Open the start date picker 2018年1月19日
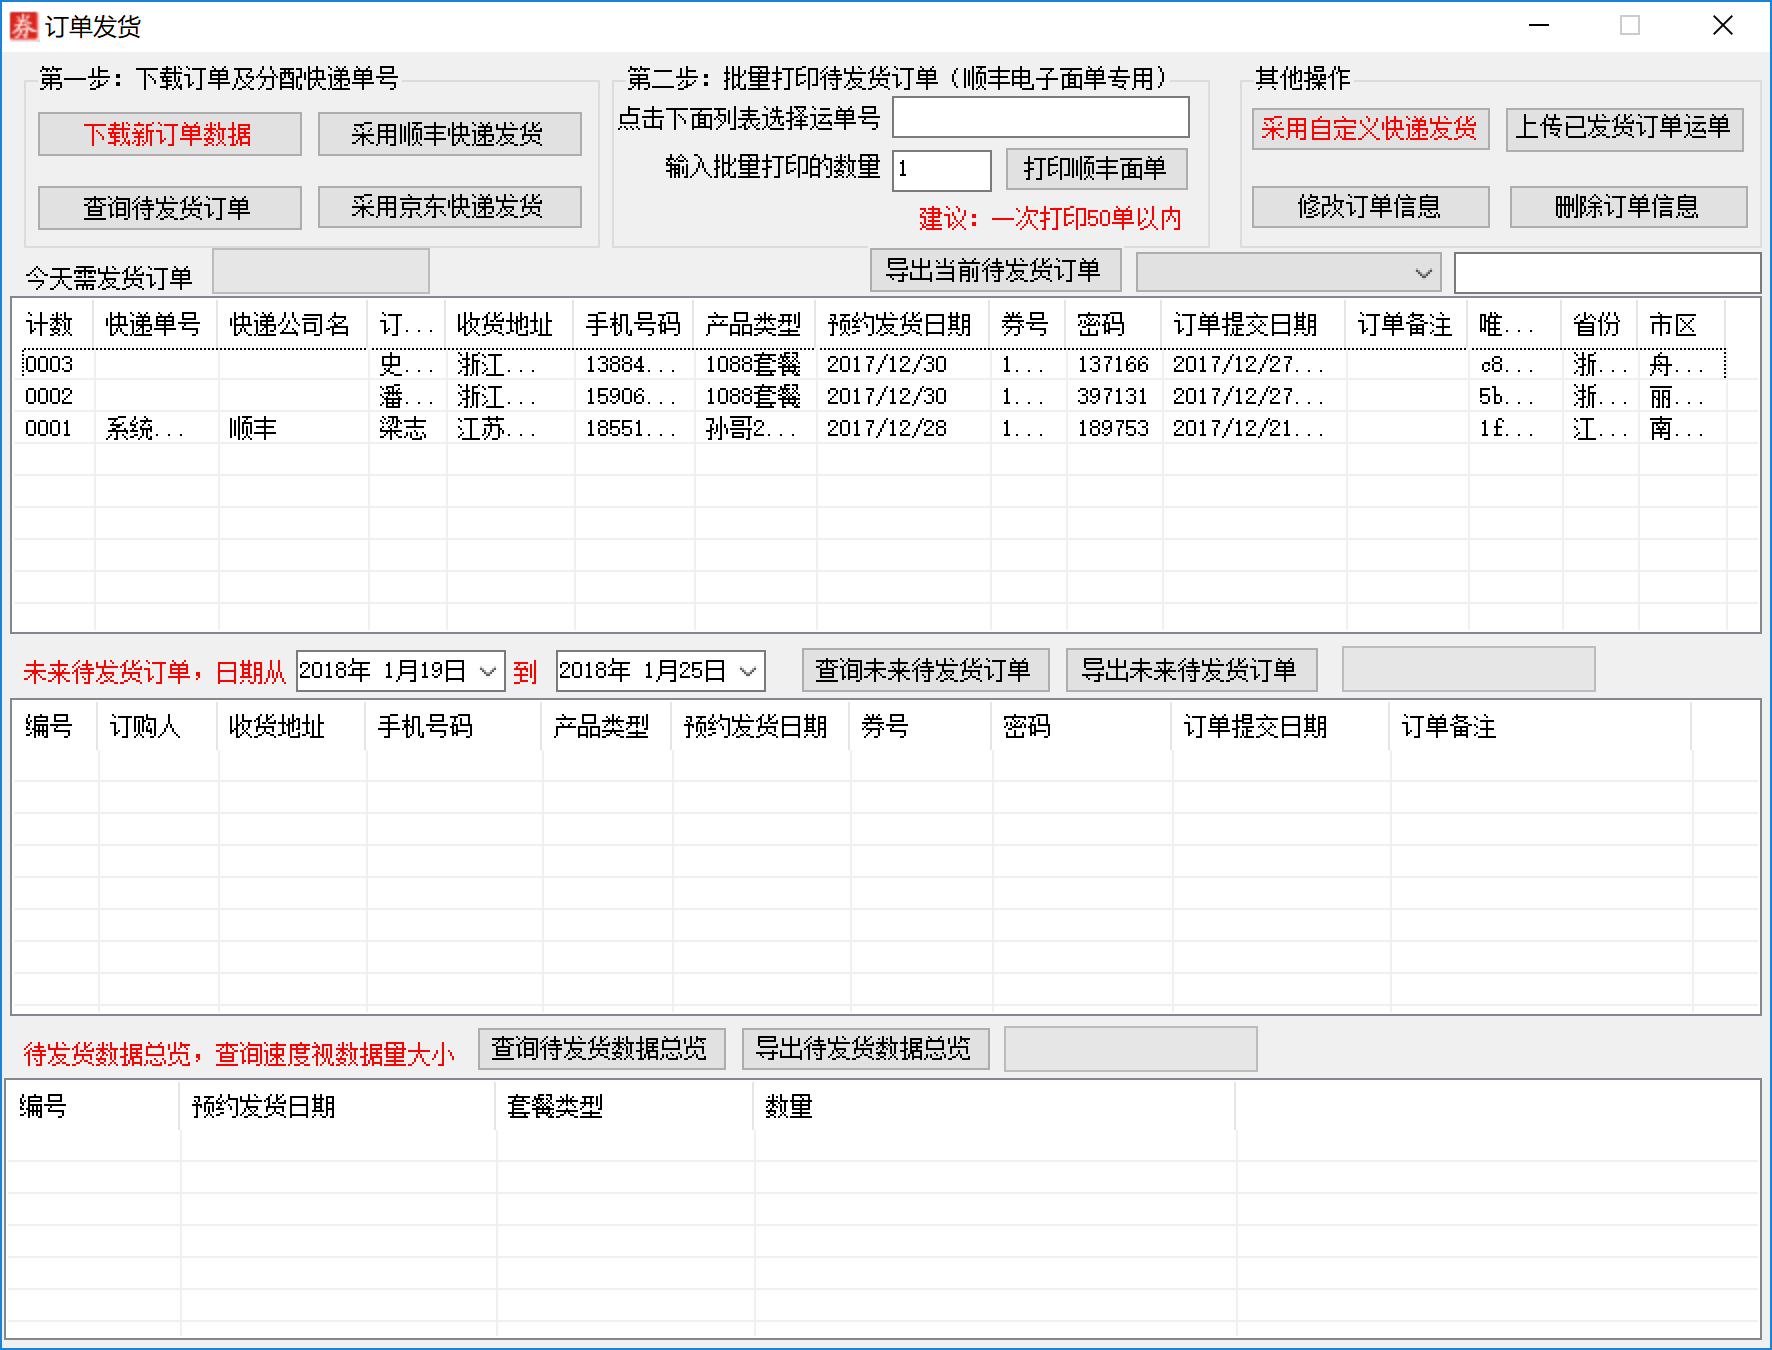Screen dimensions: 1772x1350 tap(398, 671)
